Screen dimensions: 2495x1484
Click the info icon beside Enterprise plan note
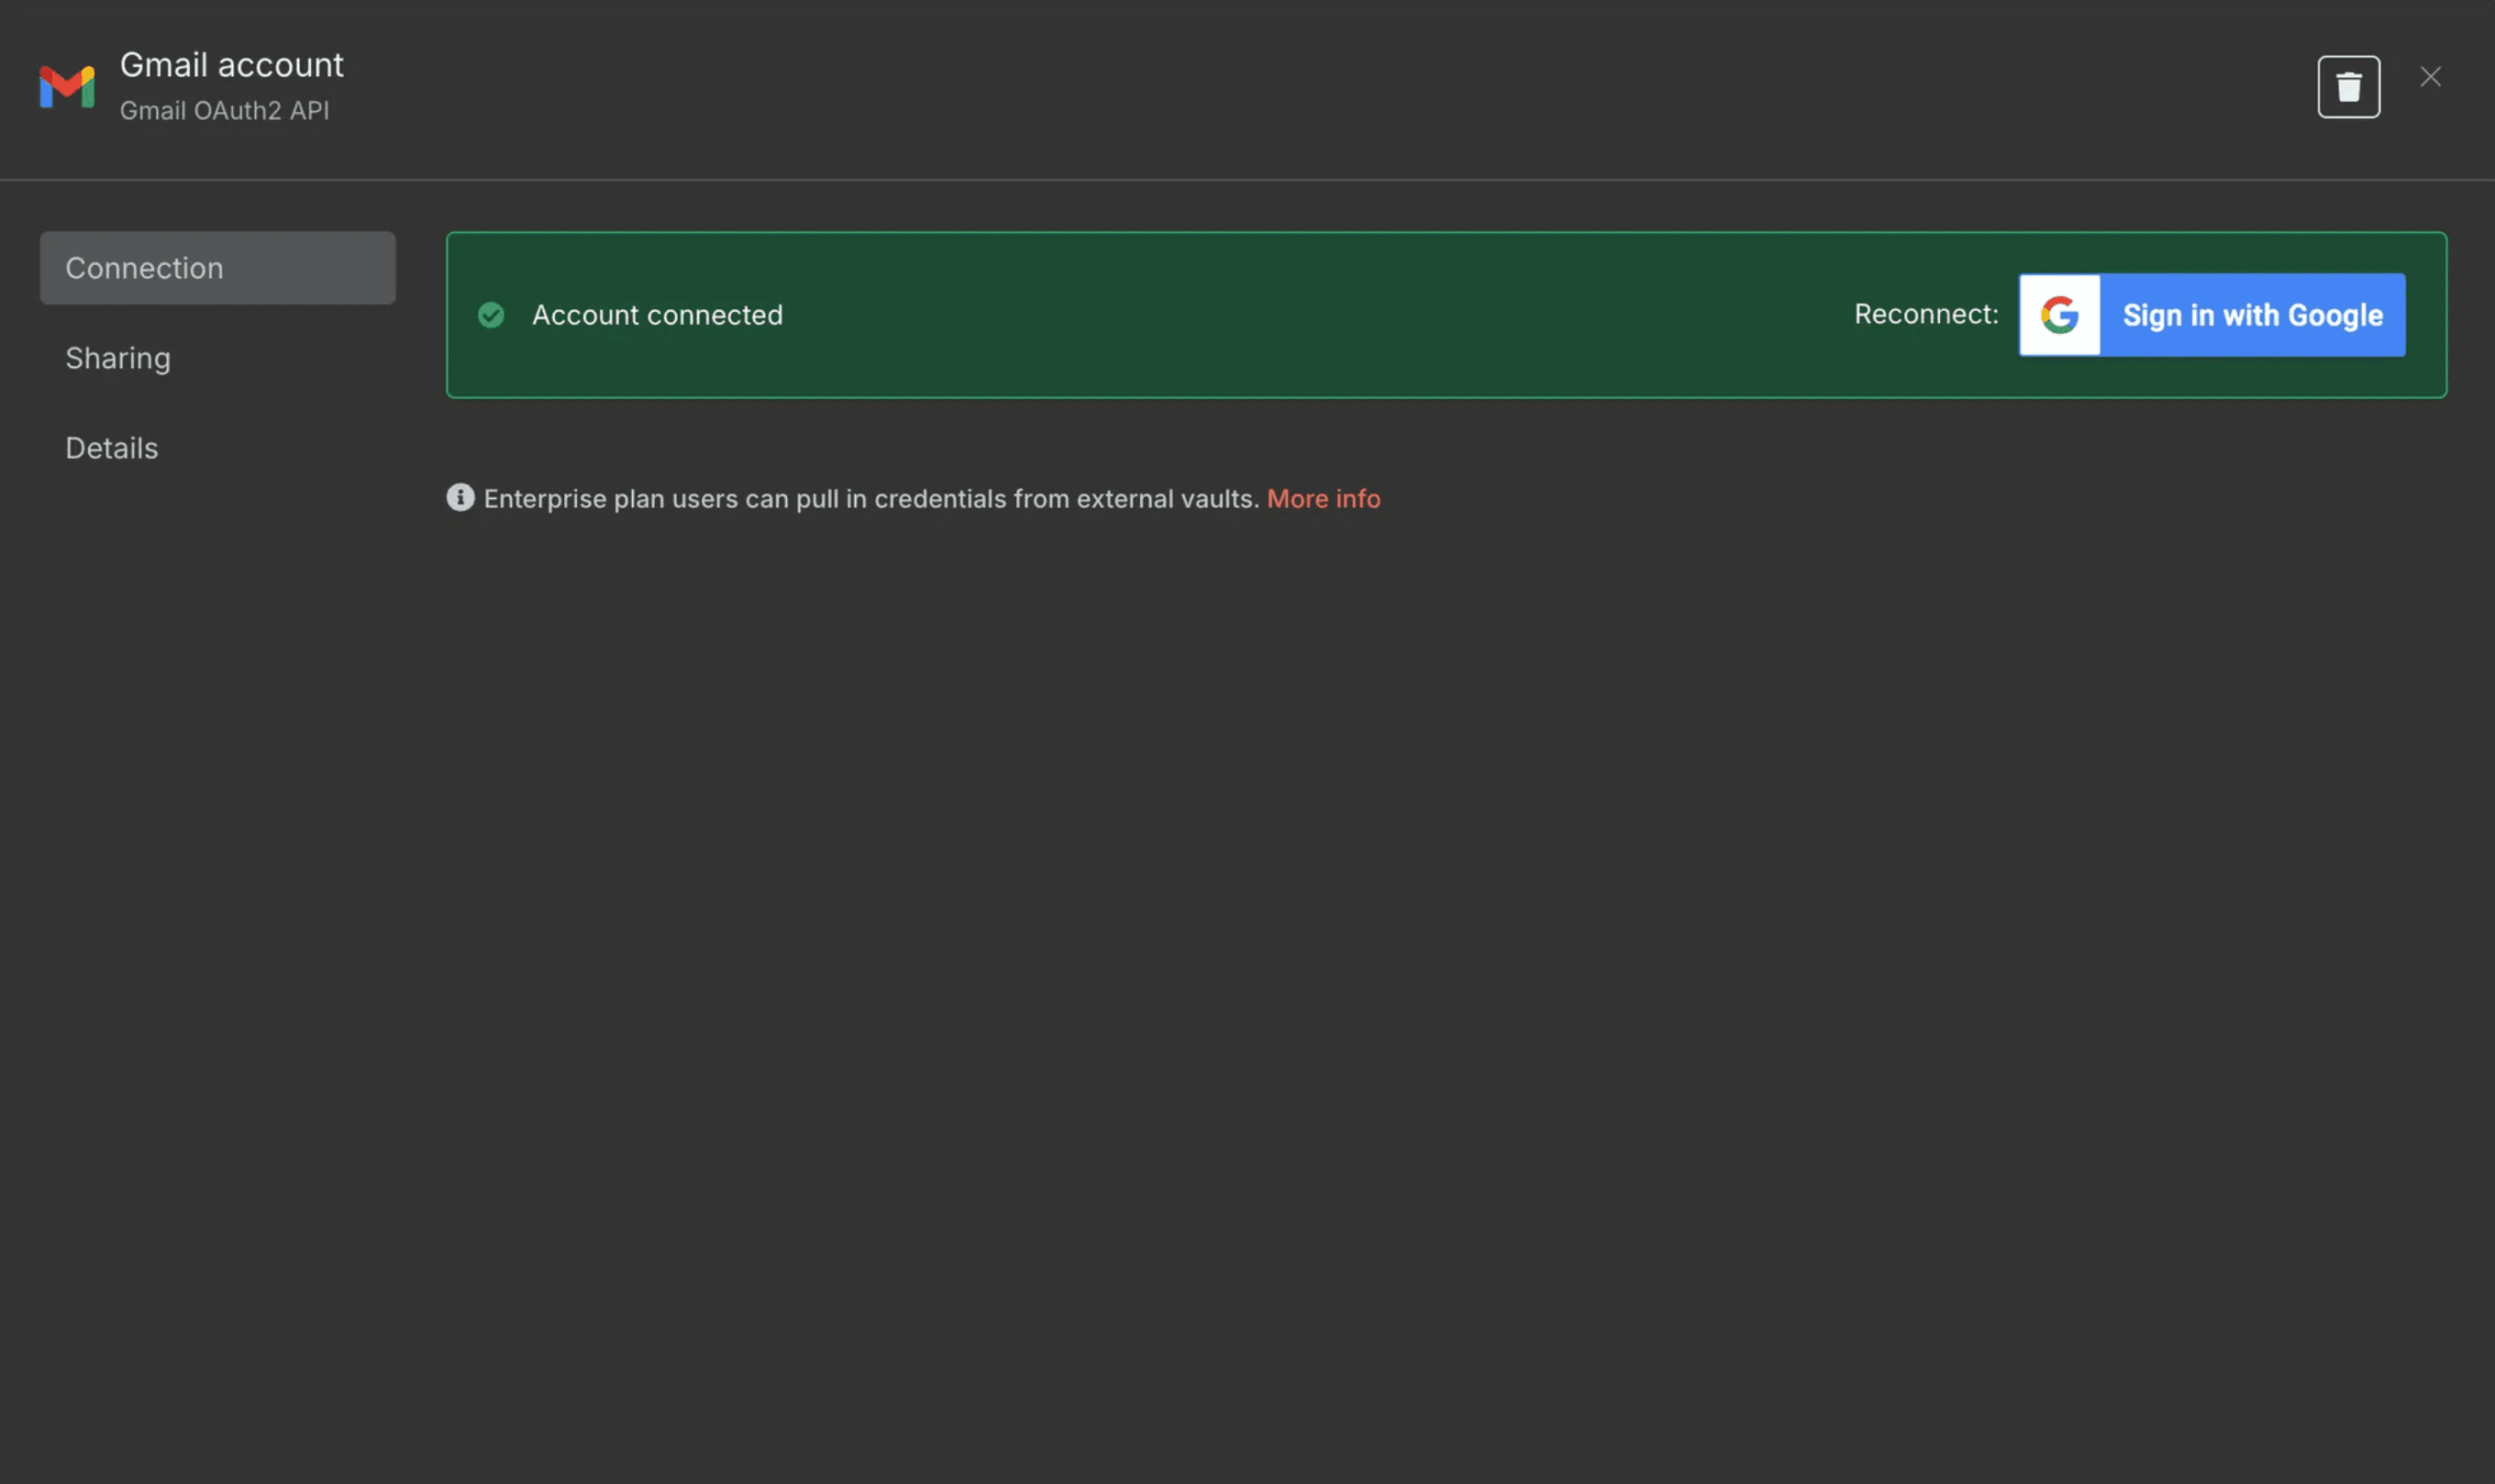pos(460,497)
